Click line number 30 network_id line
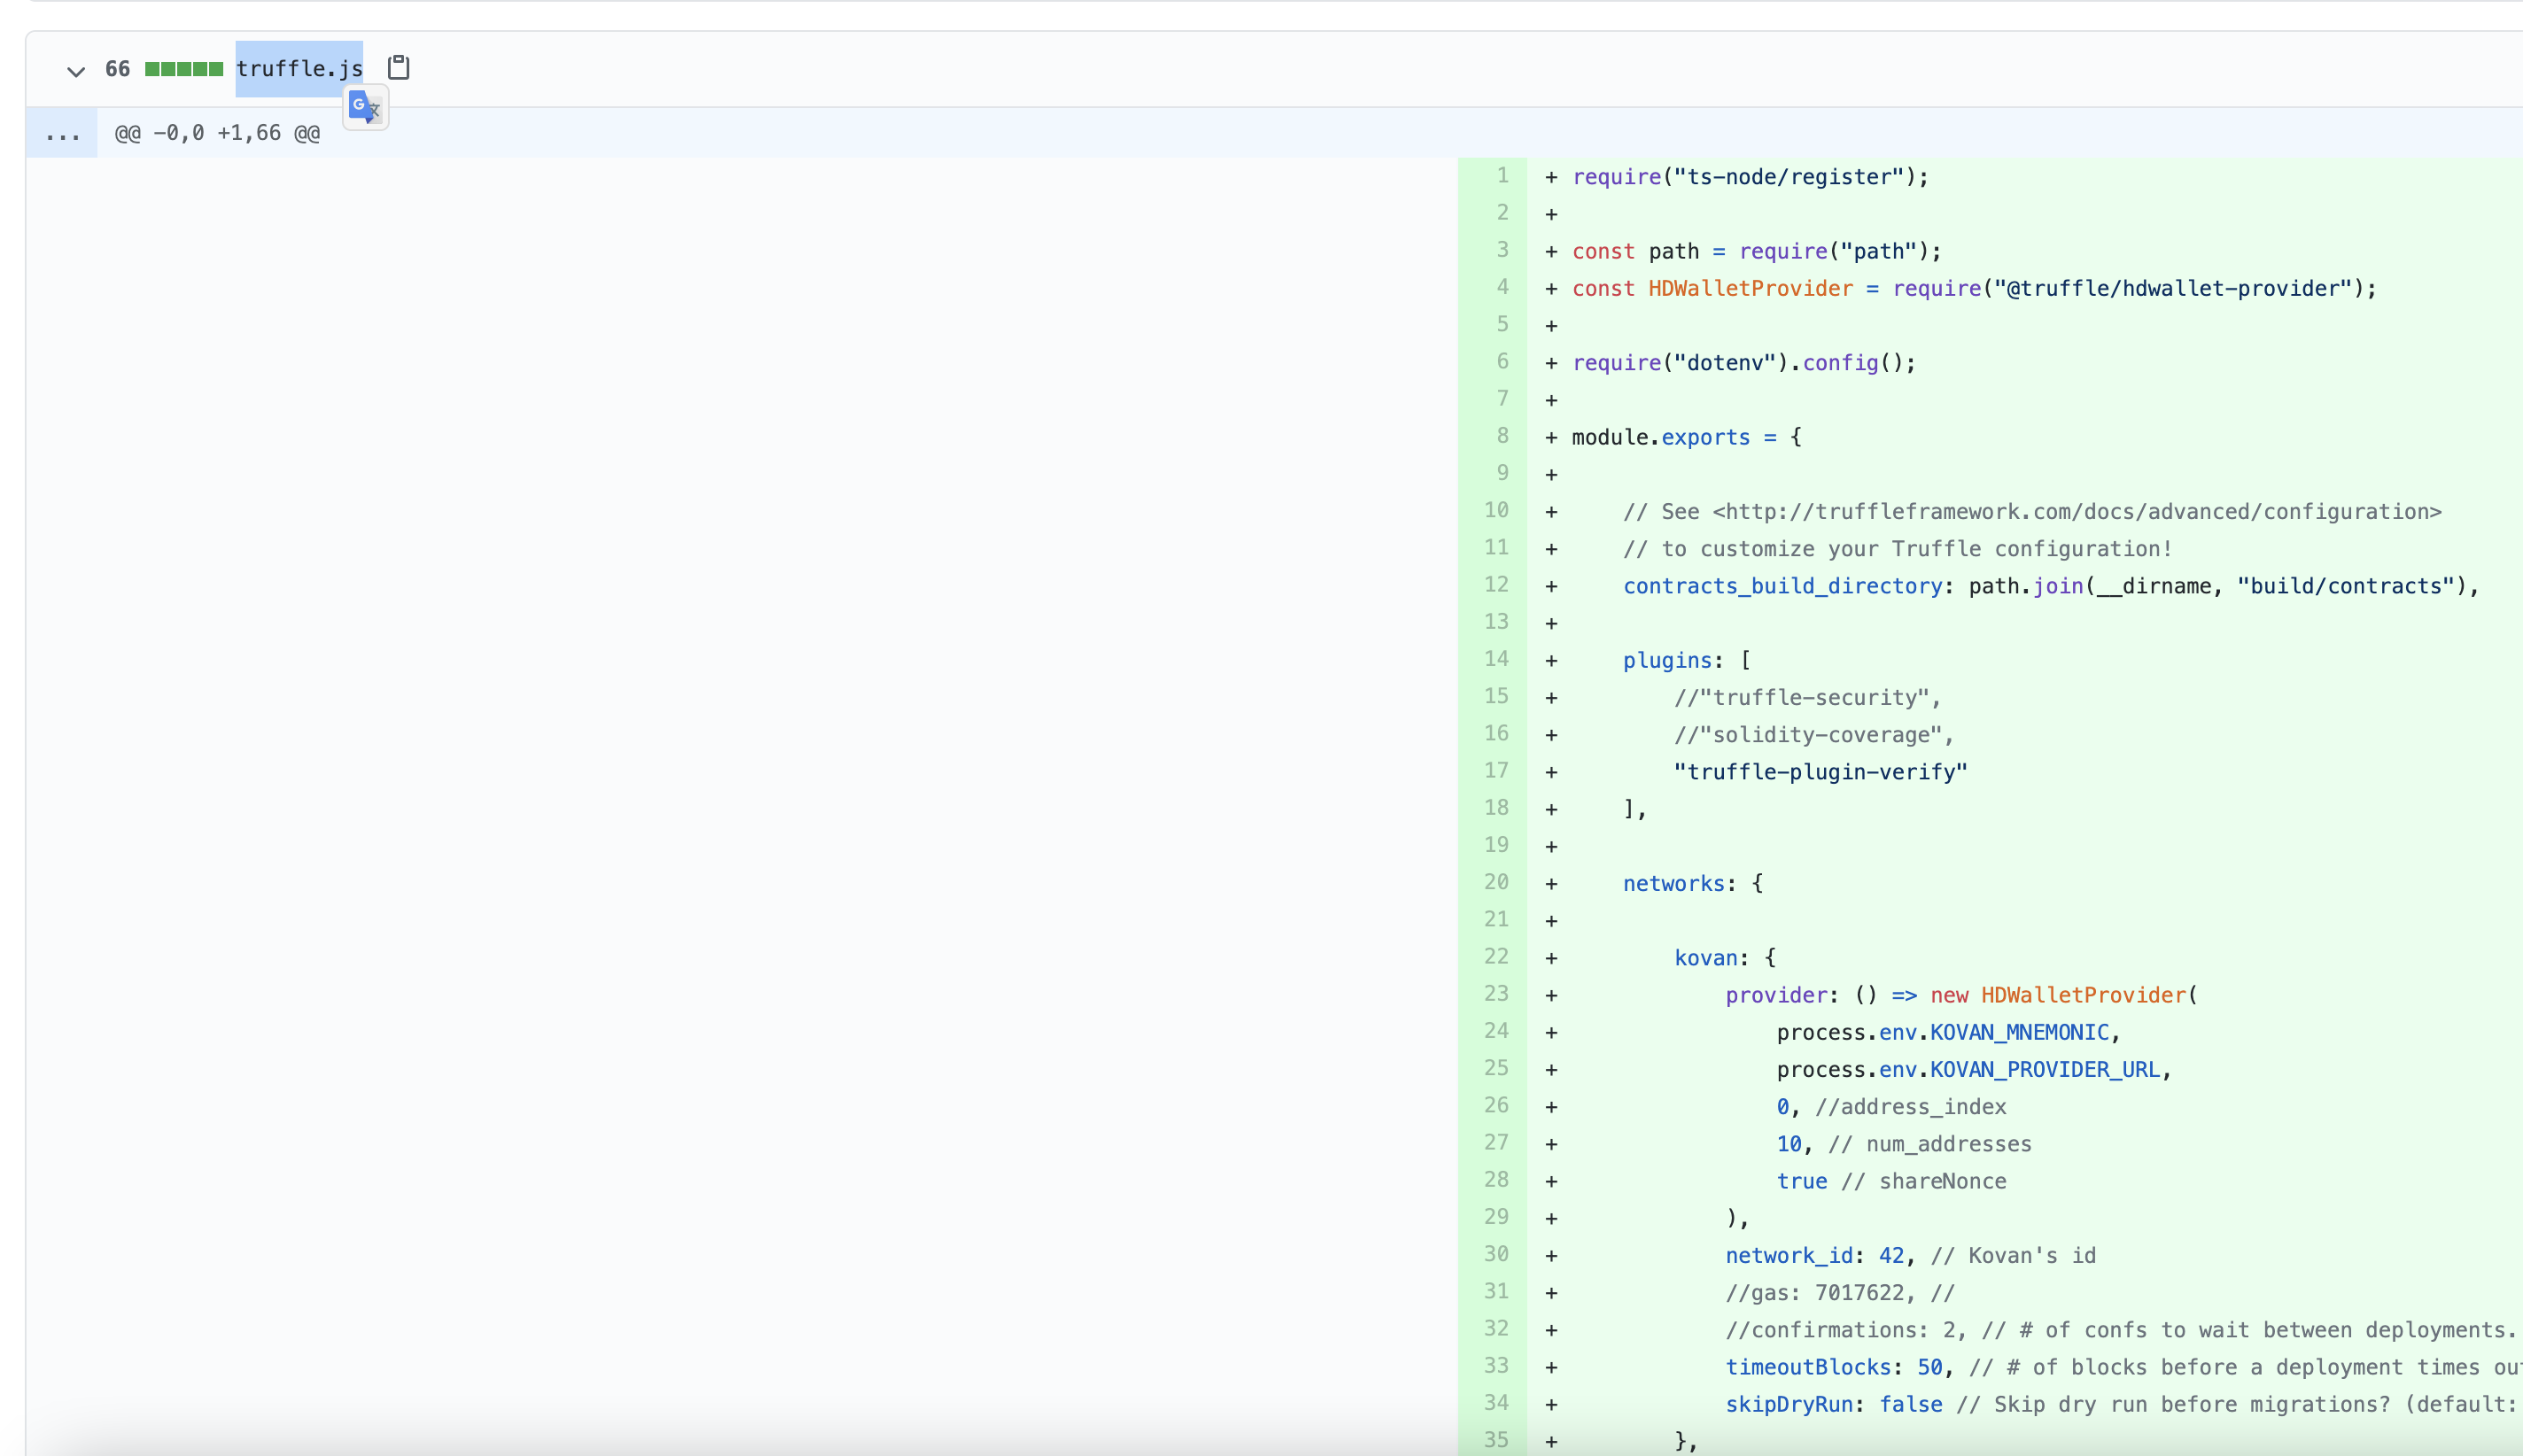The image size is (2523, 1456). coord(1496,1254)
